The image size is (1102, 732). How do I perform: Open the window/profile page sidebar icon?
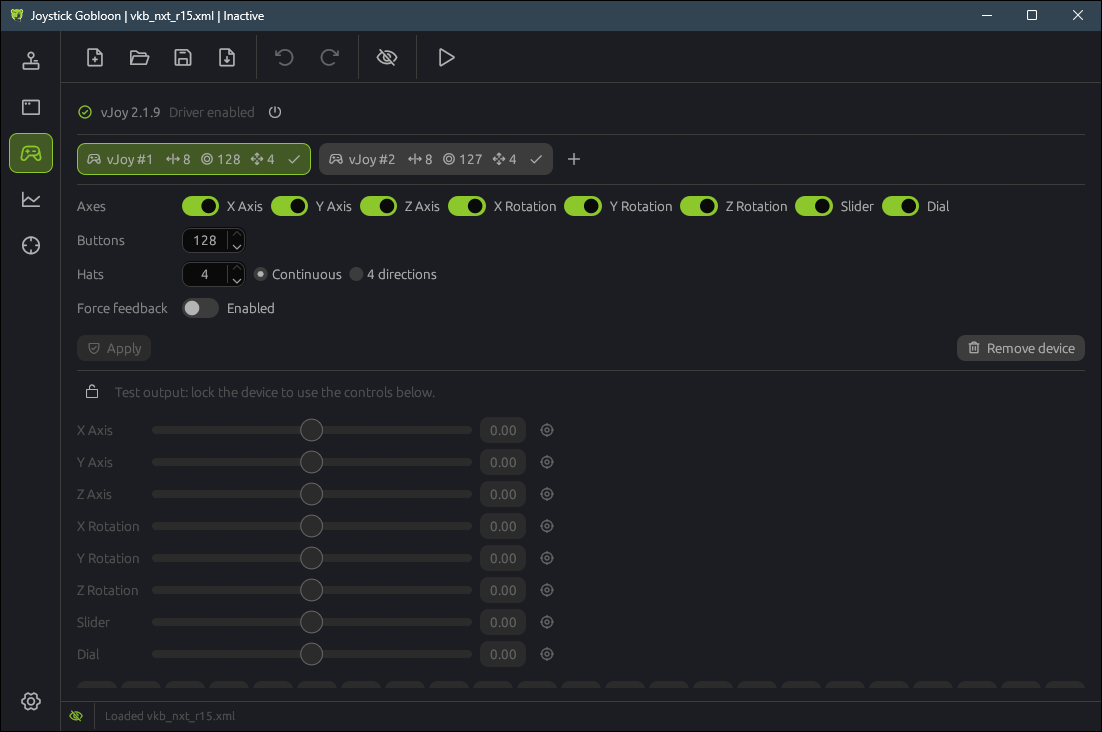coord(31,107)
